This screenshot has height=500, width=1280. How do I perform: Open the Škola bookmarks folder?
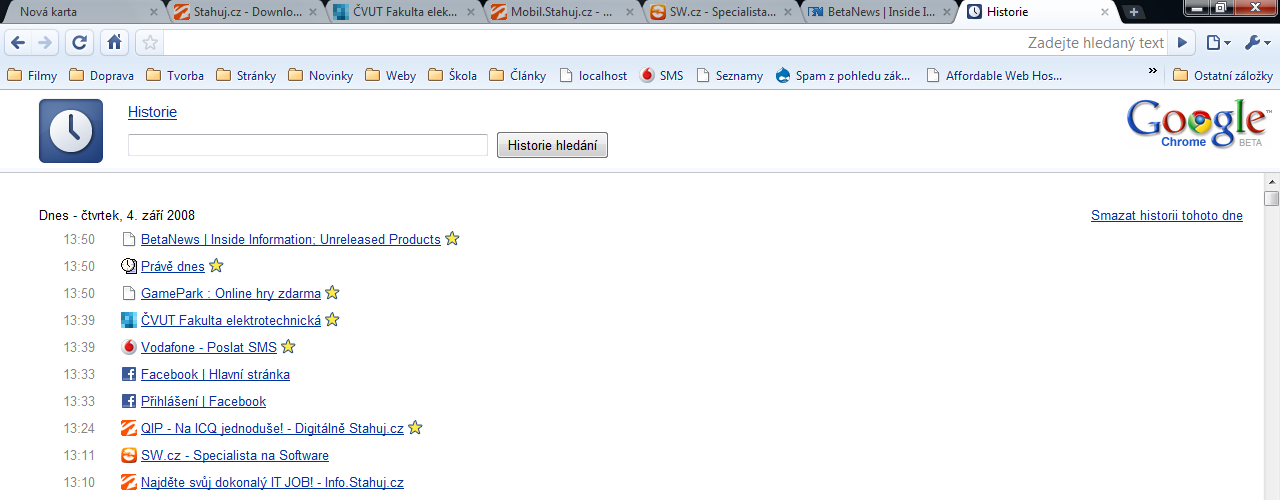tap(452, 75)
